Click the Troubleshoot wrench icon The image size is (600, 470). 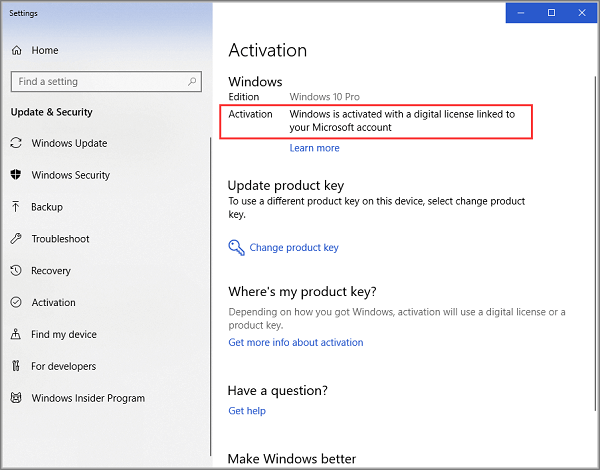(x=16, y=239)
